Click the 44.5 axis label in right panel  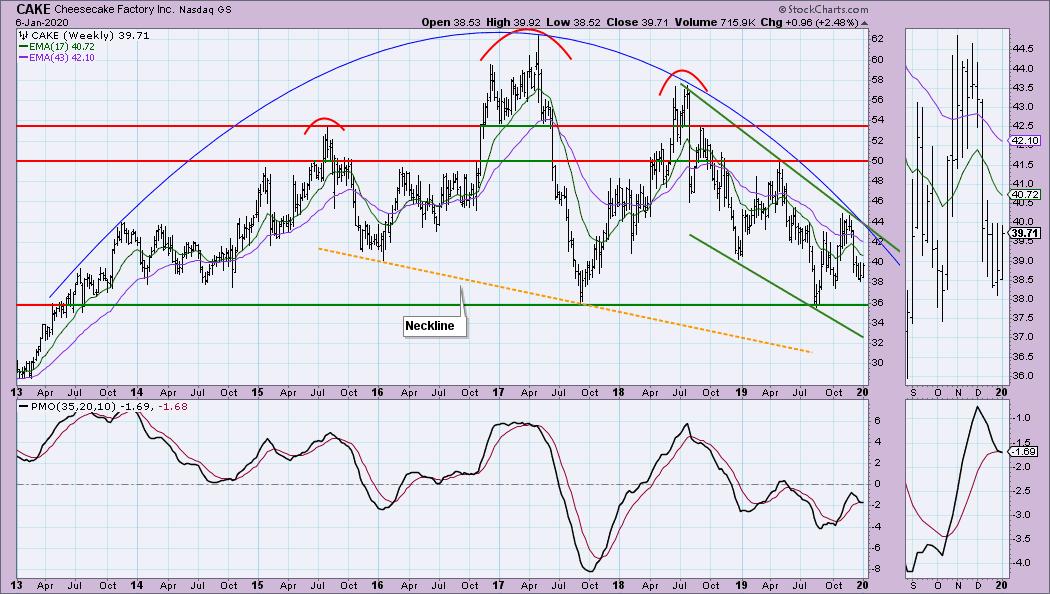tap(1023, 49)
